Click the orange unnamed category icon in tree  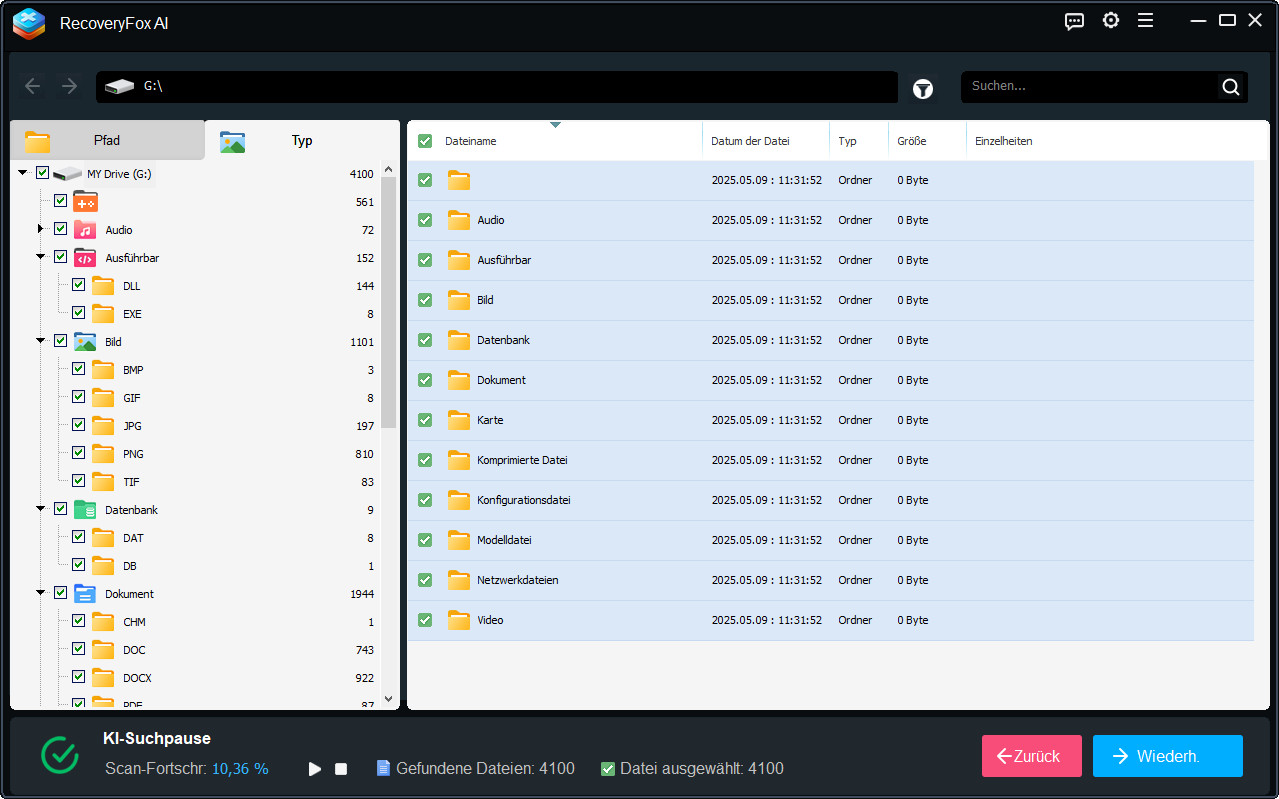(x=85, y=202)
